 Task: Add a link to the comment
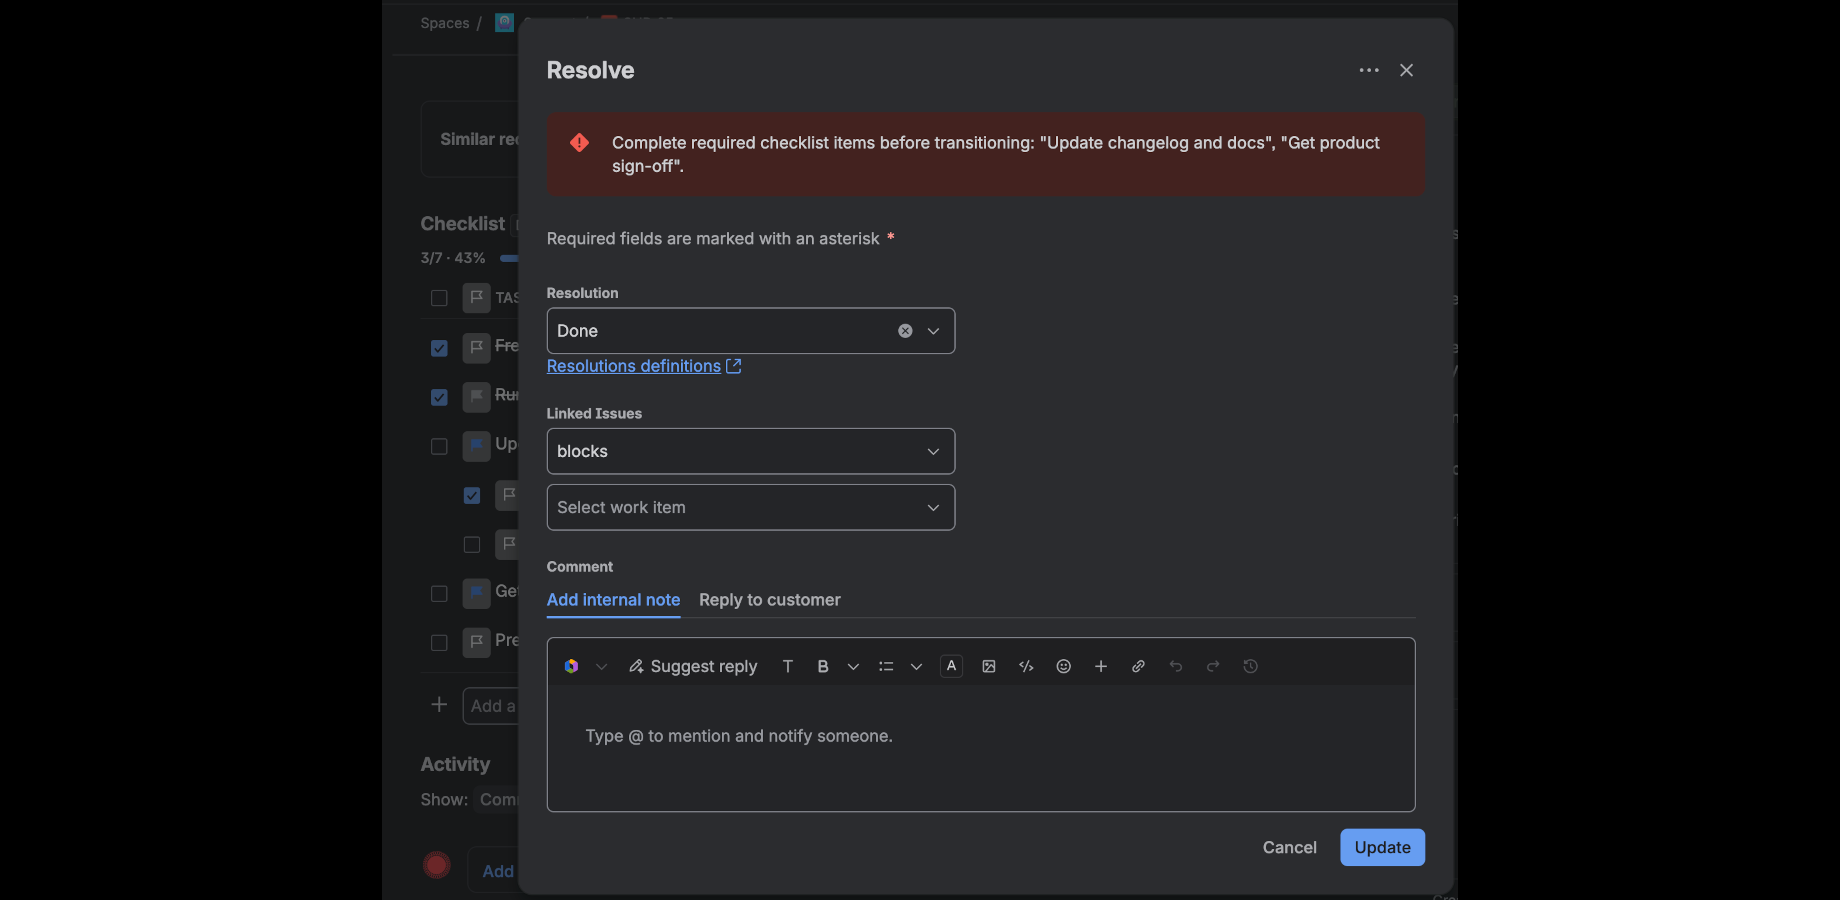coord(1138,666)
